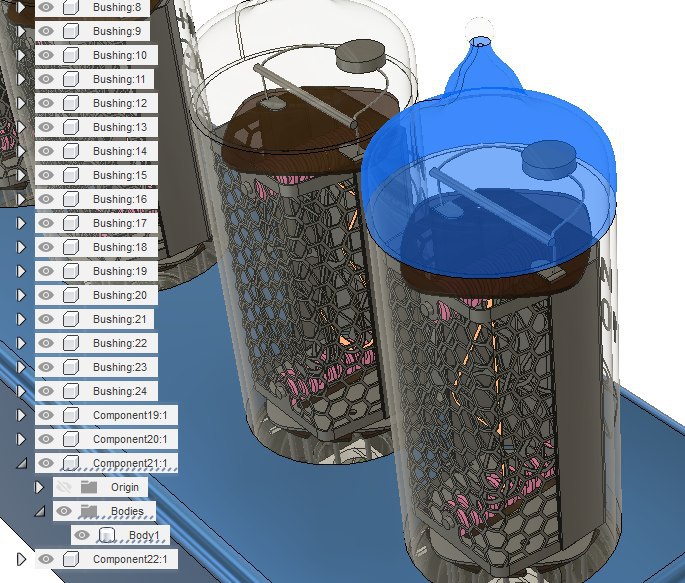Expand the Bushing:11 tree node
685x583 pixels.
(21, 79)
